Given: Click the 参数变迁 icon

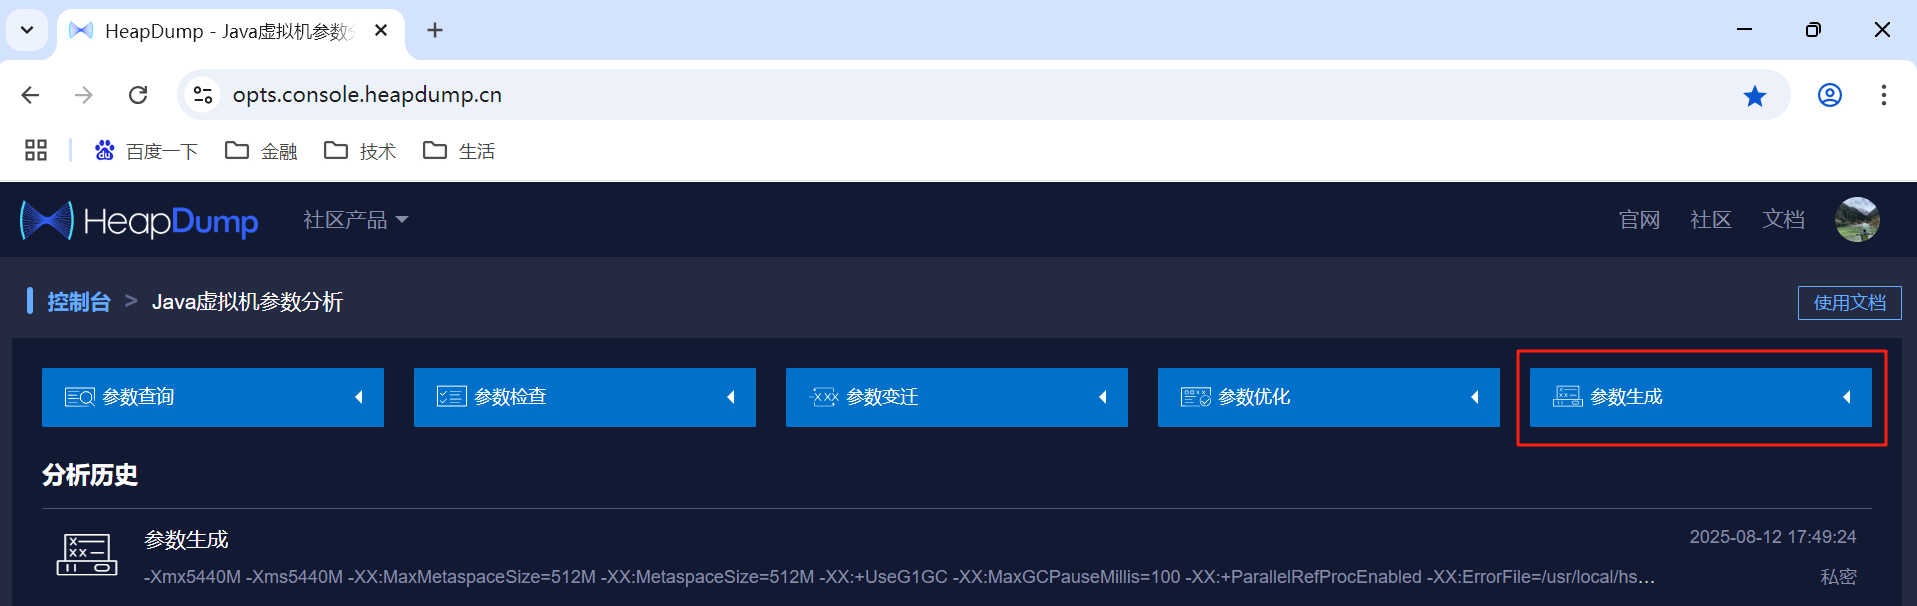Looking at the screenshot, I should pyautogui.click(x=824, y=397).
